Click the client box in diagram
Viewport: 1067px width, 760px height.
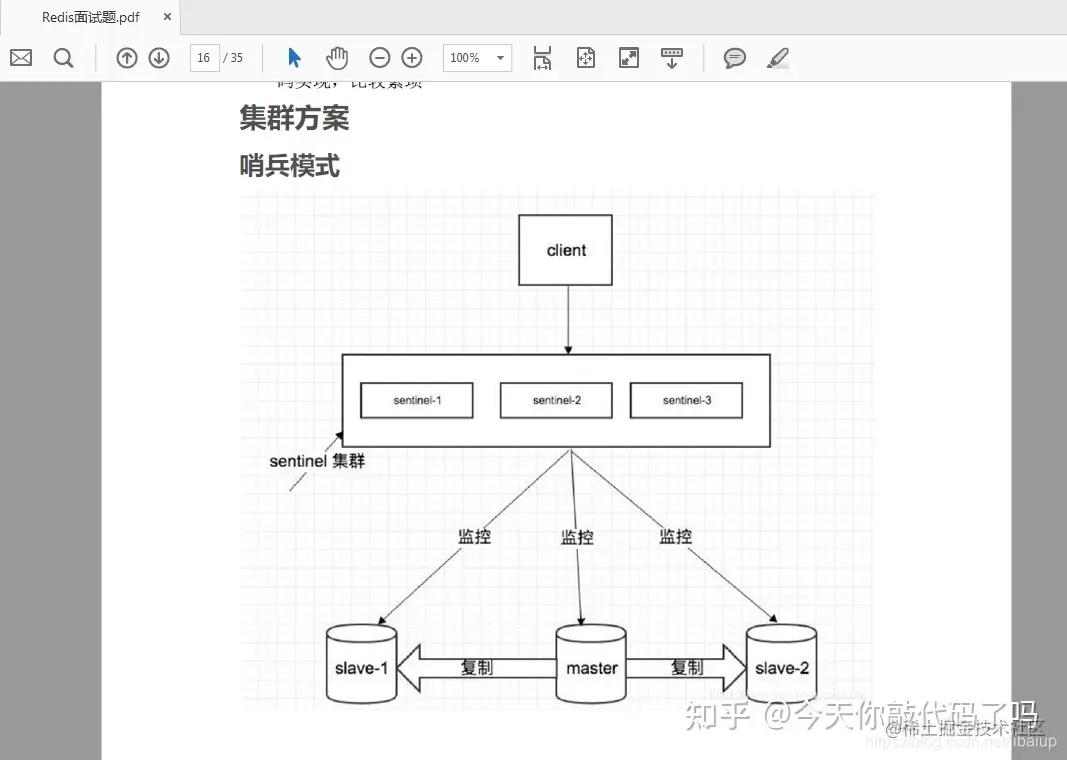click(x=565, y=250)
